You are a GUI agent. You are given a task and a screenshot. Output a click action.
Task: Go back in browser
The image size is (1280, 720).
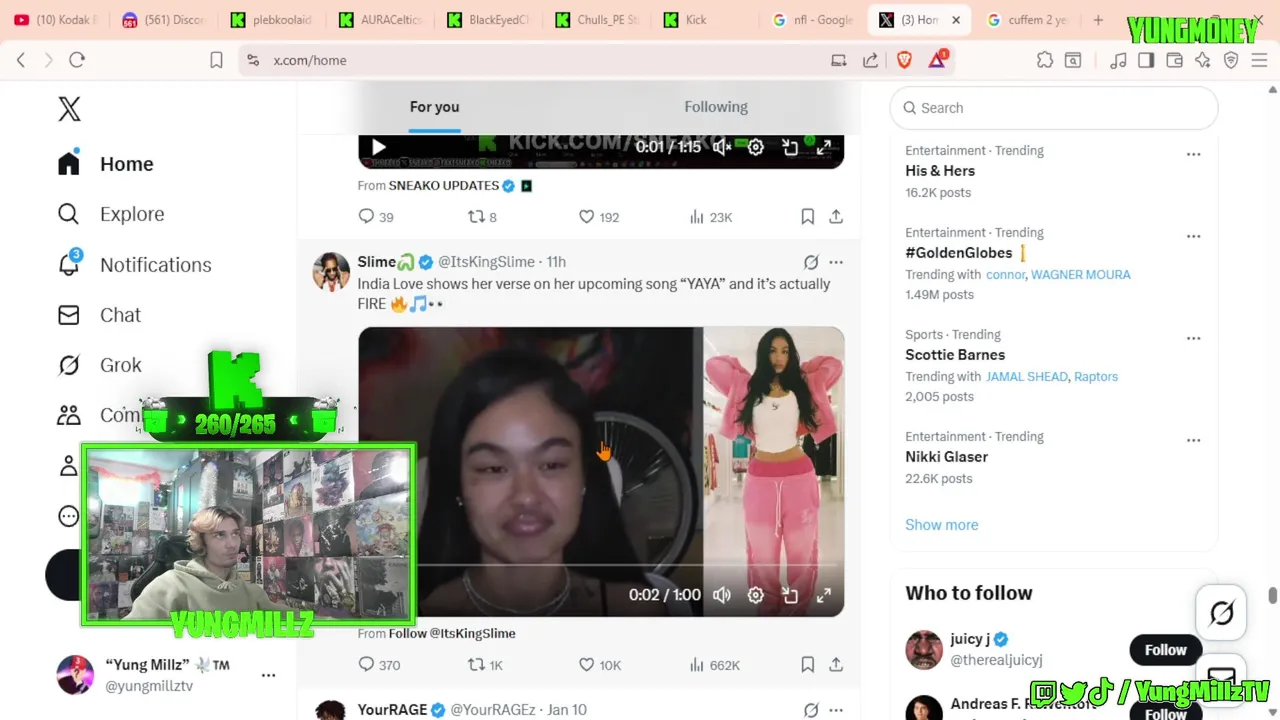[21, 60]
